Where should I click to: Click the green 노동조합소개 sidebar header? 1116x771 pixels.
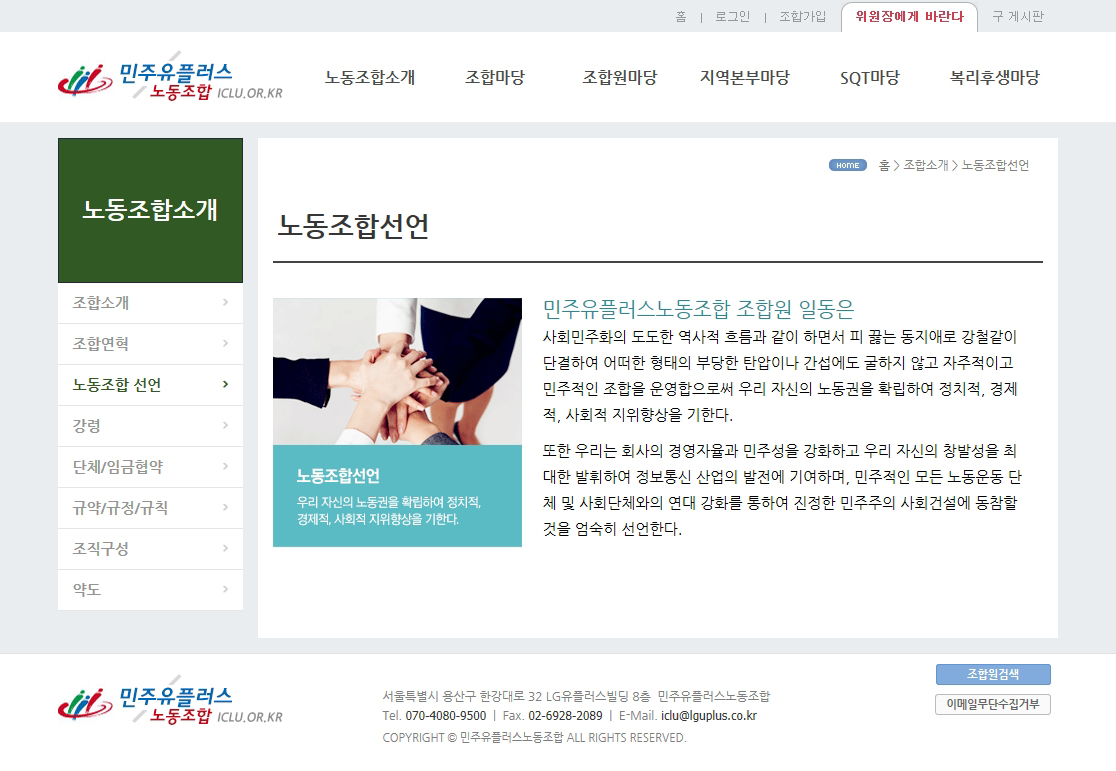click(150, 210)
